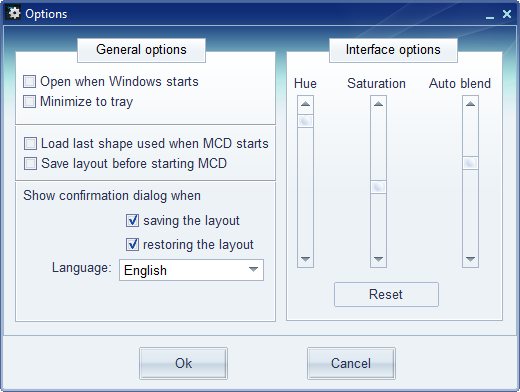Open the Language dropdown showing English
Screen dimensions: 520x392
point(191,270)
